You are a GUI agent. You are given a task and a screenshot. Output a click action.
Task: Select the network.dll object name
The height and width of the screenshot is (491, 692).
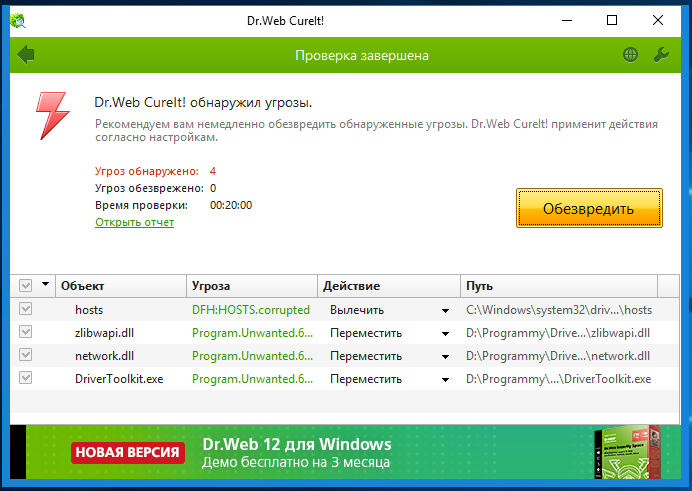point(105,356)
